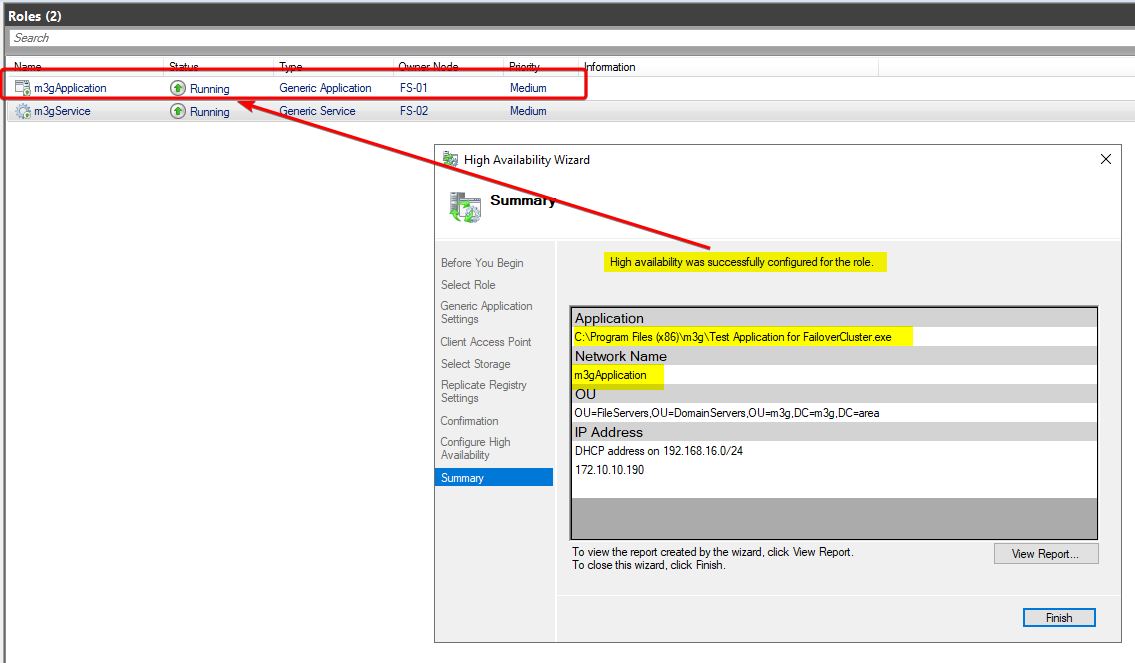
Task: Click the Running text for m3gApplication
Action: pyautogui.click(x=210, y=88)
